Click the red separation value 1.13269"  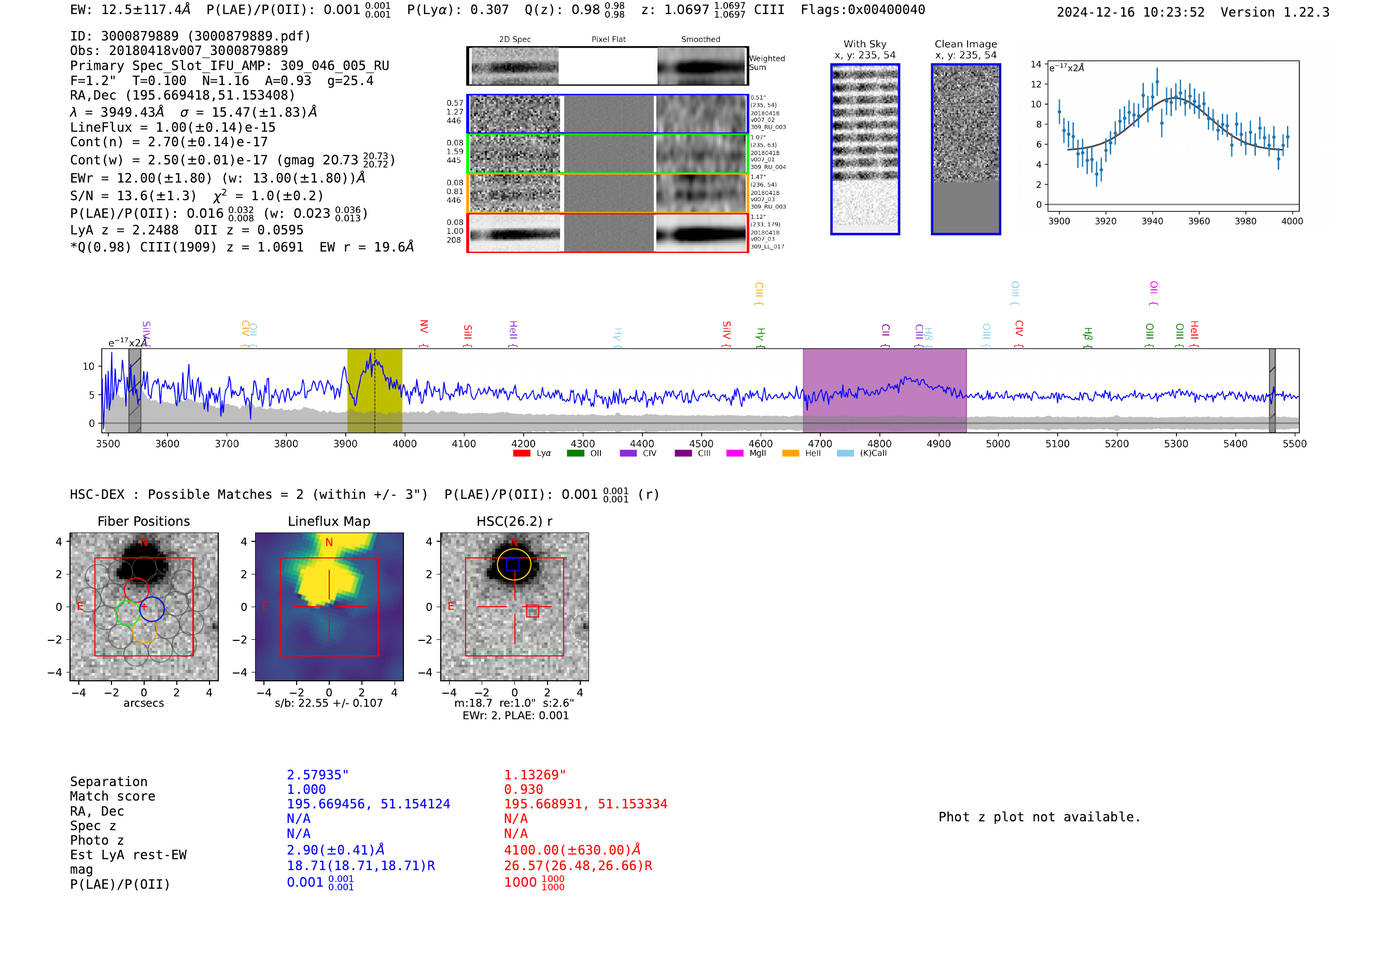point(535,775)
